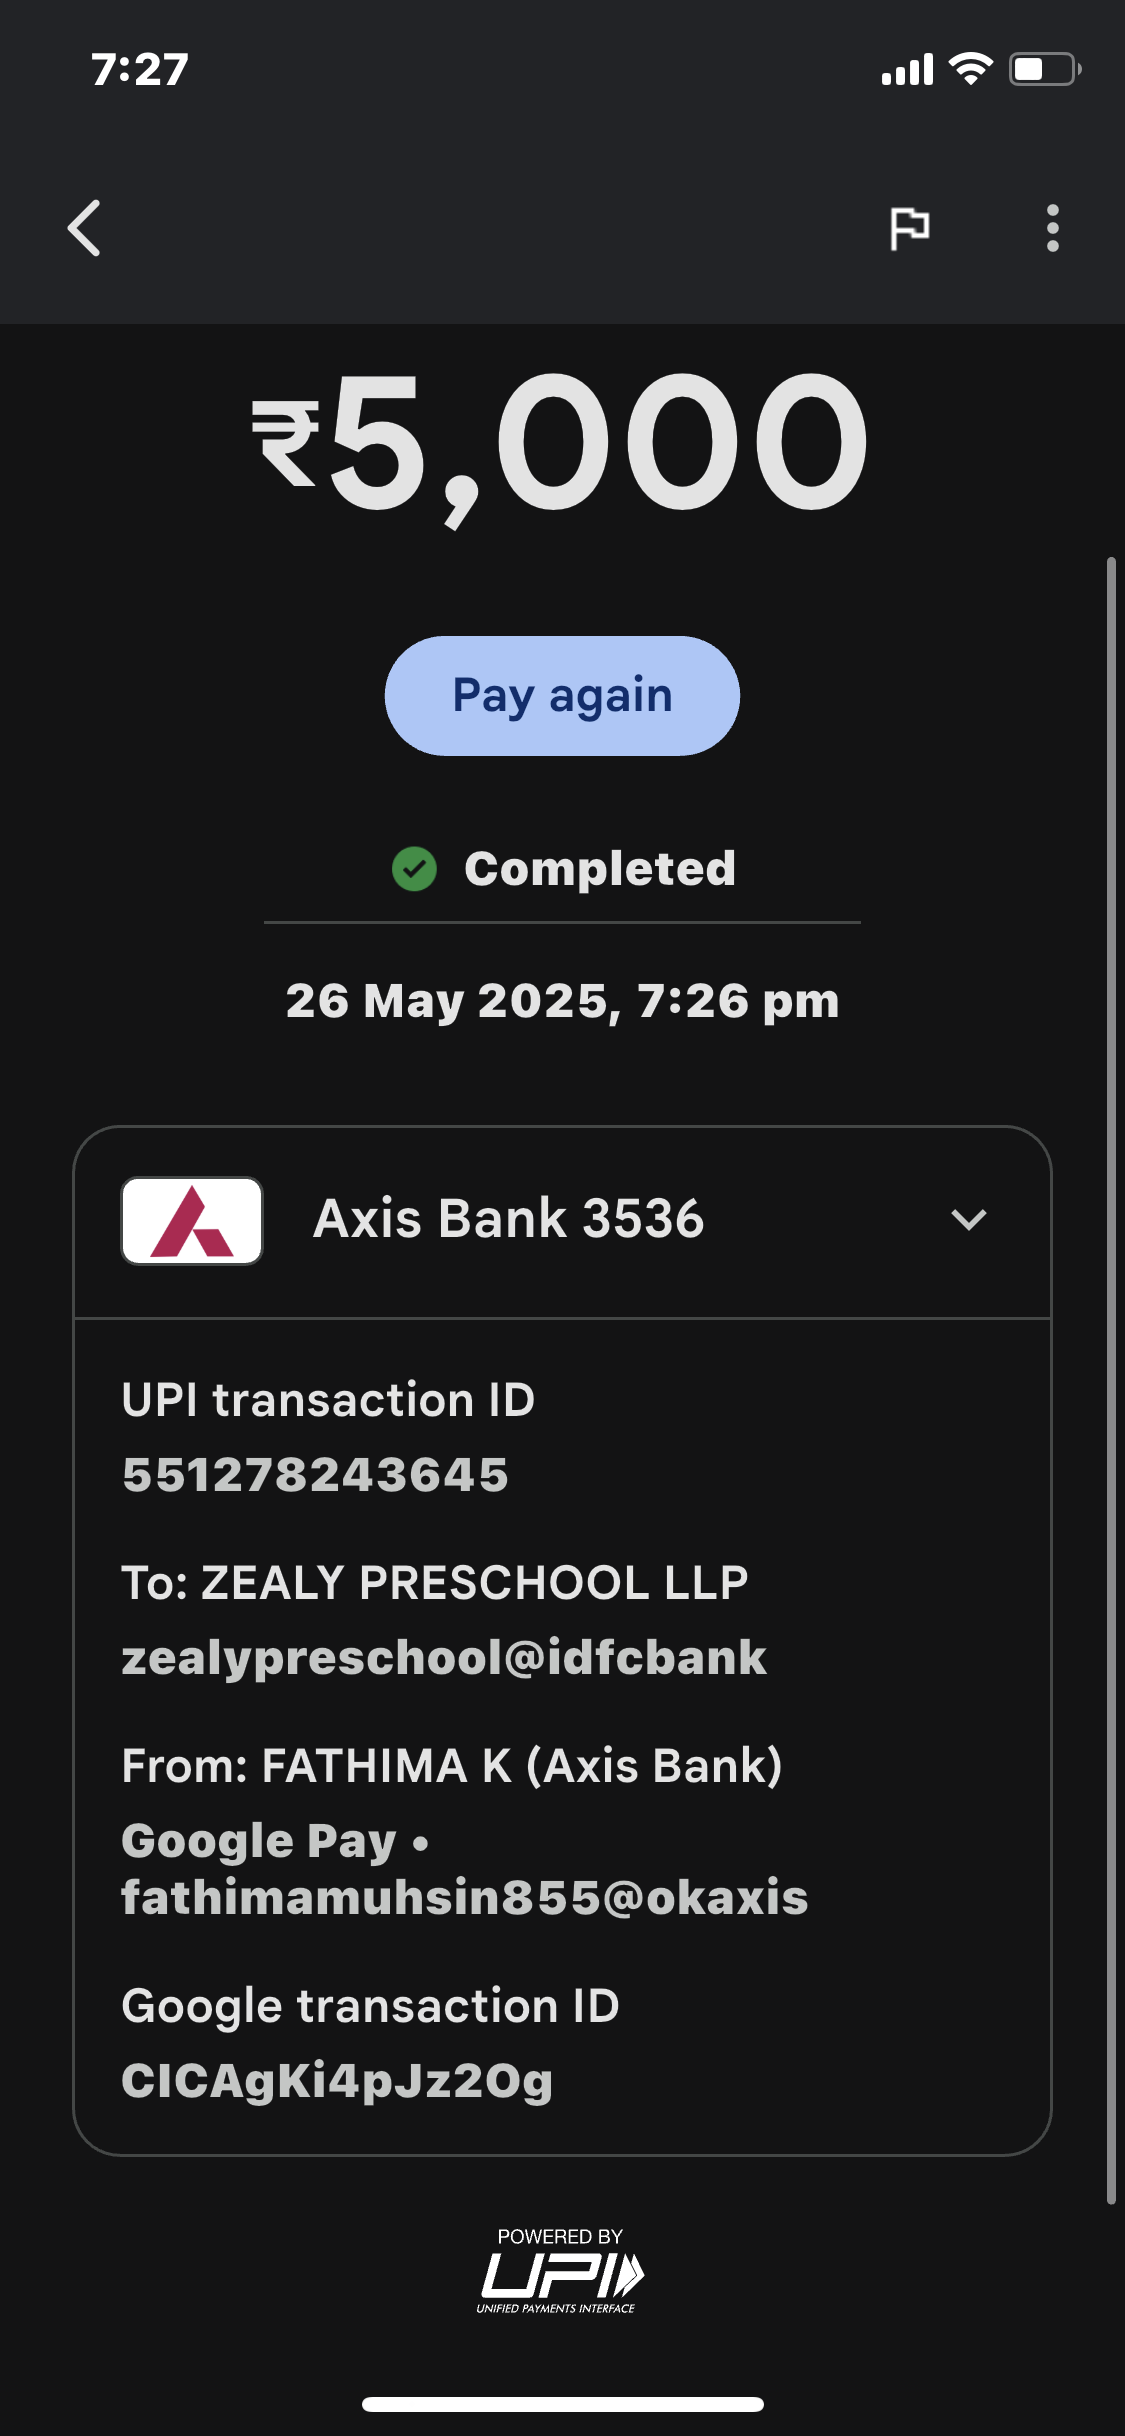Viewport: 1125px width, 2436px height.
Task: Tap the zealypreschool@idfcbank UPI address
Action: pos(443,1658)
